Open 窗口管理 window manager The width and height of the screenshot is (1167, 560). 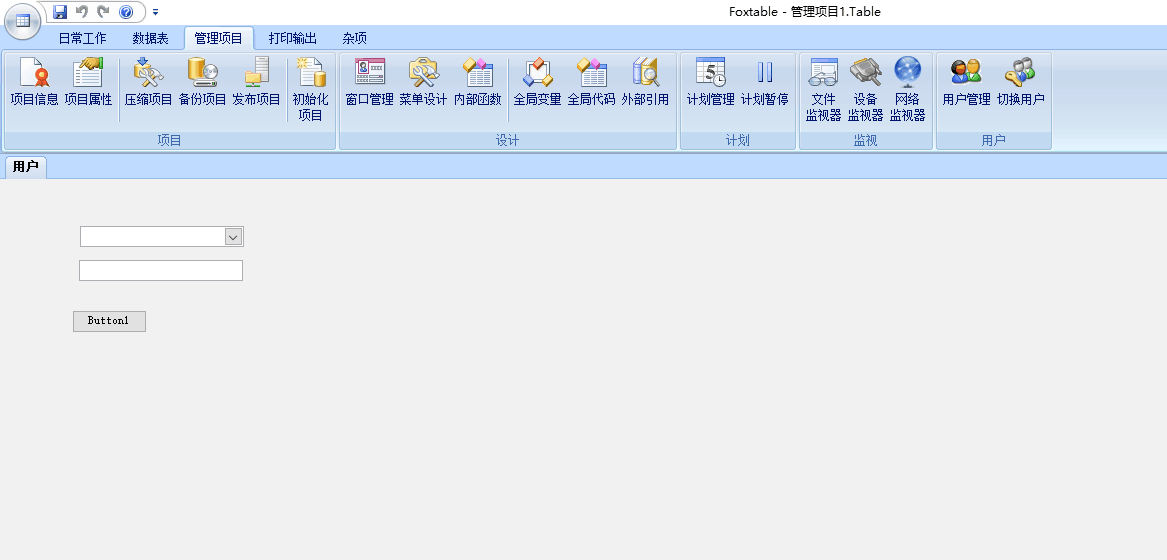click(x=369, y=81)
